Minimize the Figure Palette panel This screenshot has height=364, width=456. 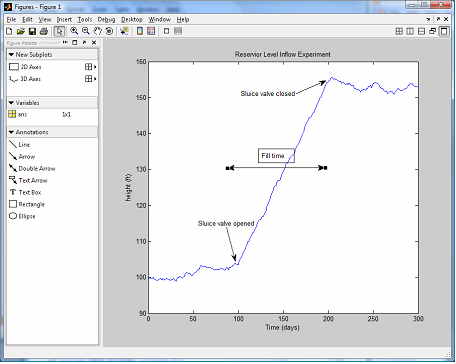[66, 42]
